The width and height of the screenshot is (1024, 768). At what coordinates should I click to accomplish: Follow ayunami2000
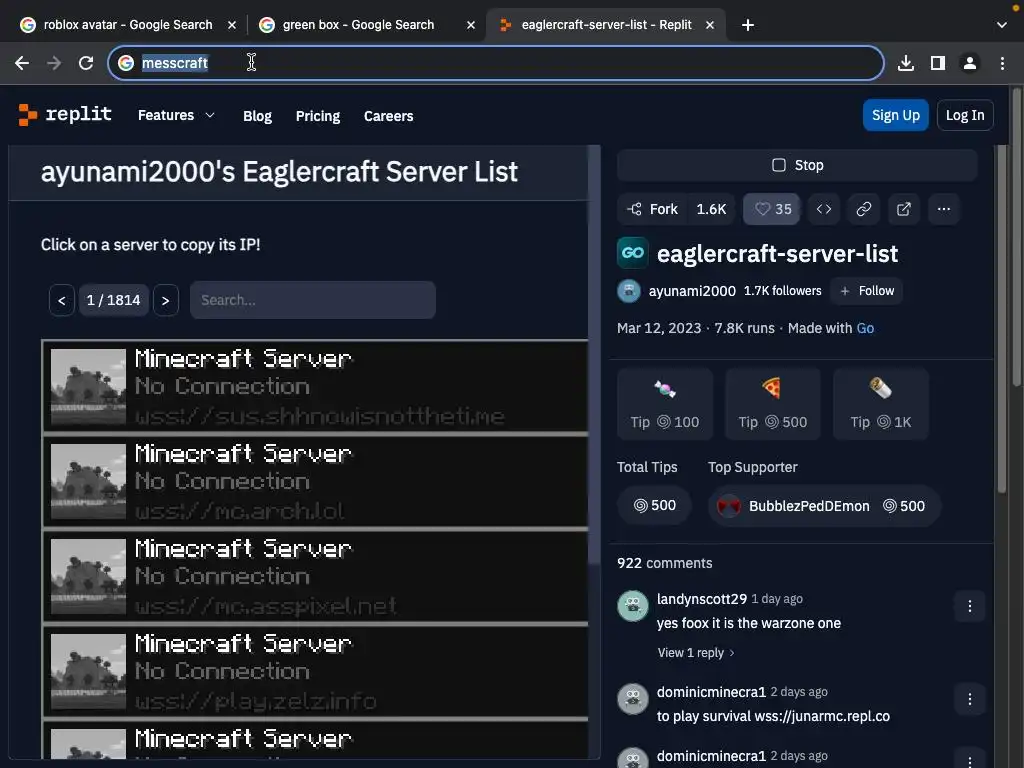point(867,291)
